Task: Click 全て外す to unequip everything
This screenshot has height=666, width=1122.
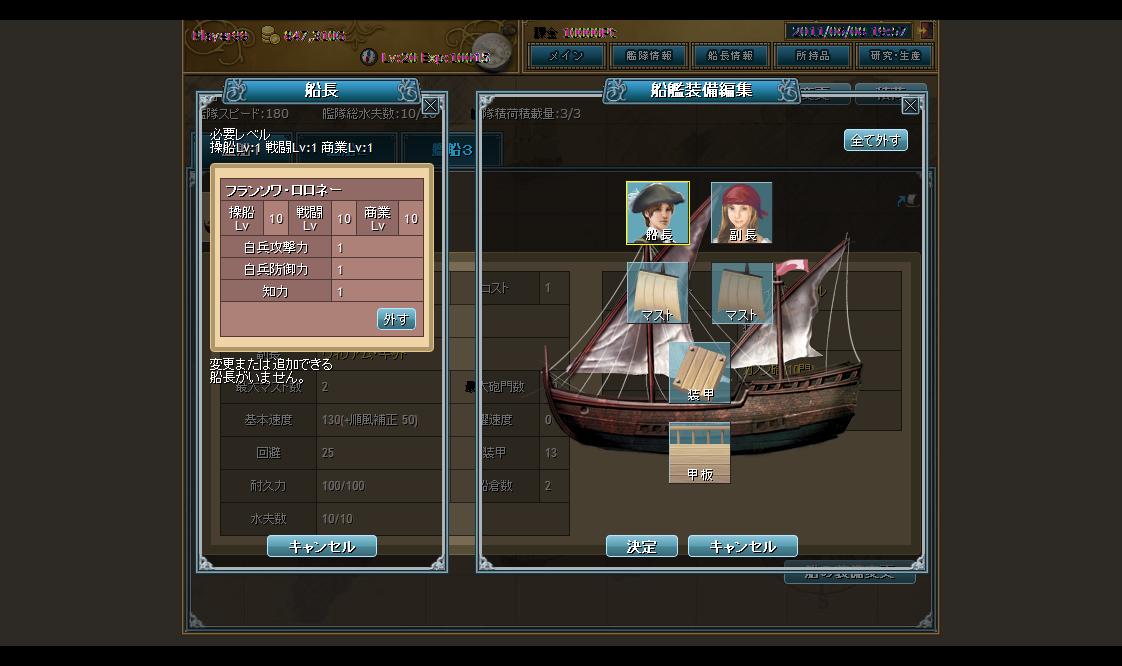Action: tap(876, 140)
